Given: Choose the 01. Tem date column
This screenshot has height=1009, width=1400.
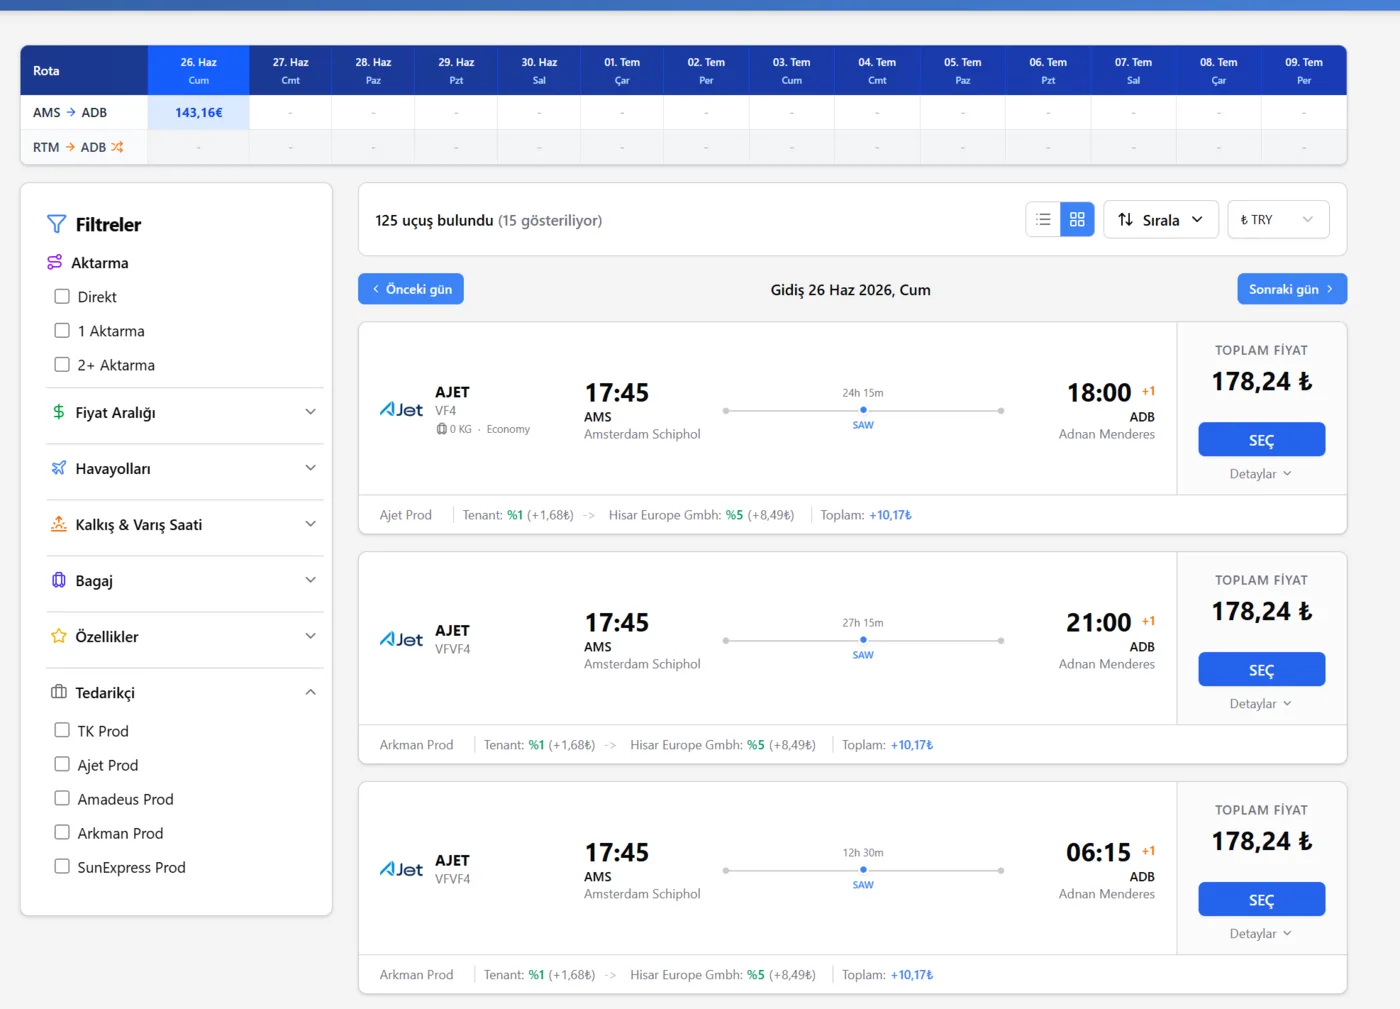Looking at the screenshot, I should point(621,70).
